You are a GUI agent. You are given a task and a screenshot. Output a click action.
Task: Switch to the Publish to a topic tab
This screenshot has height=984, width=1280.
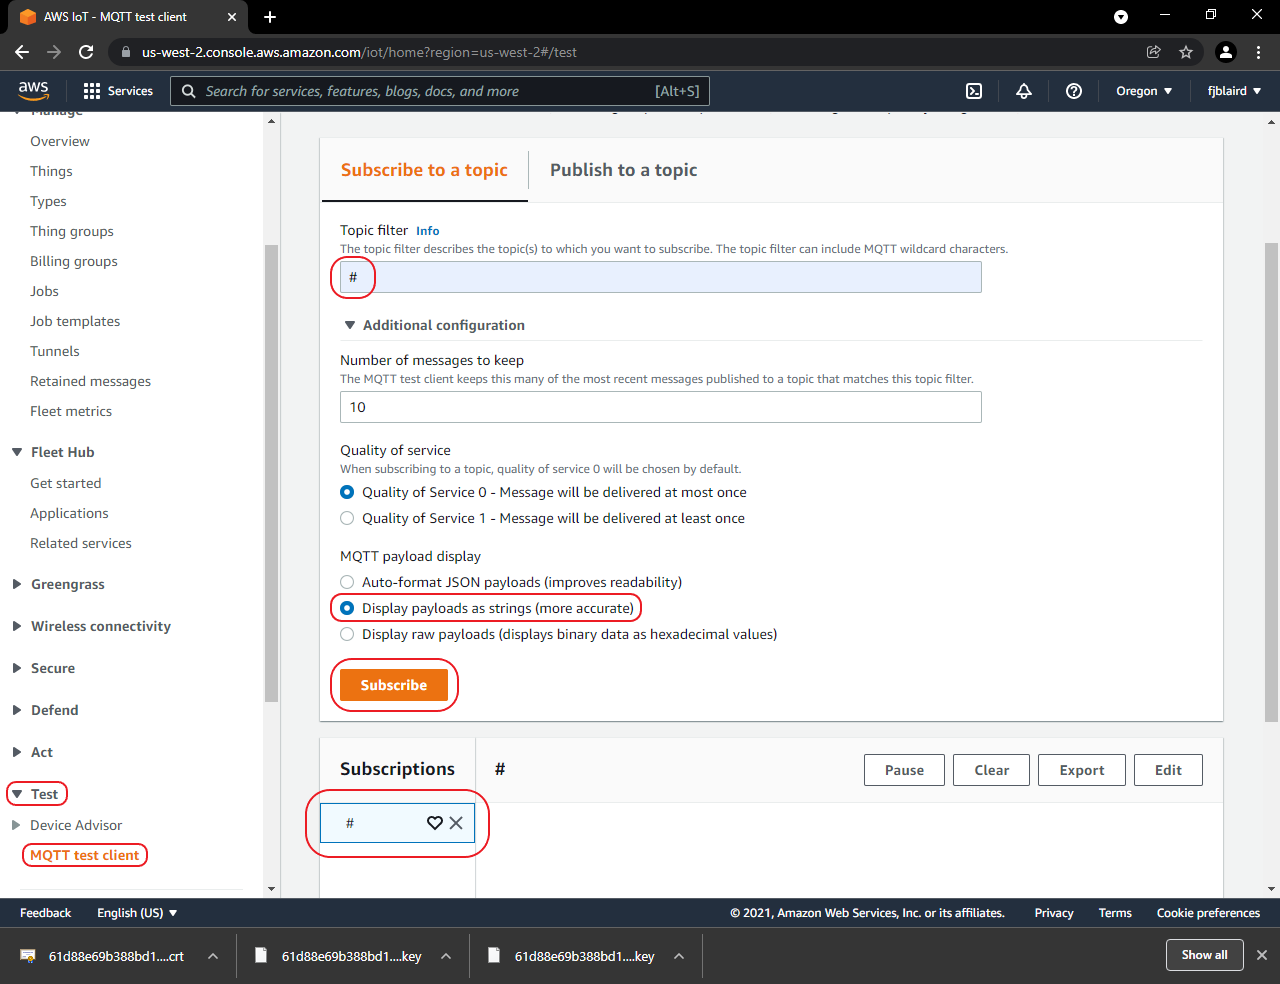(623, 170)
